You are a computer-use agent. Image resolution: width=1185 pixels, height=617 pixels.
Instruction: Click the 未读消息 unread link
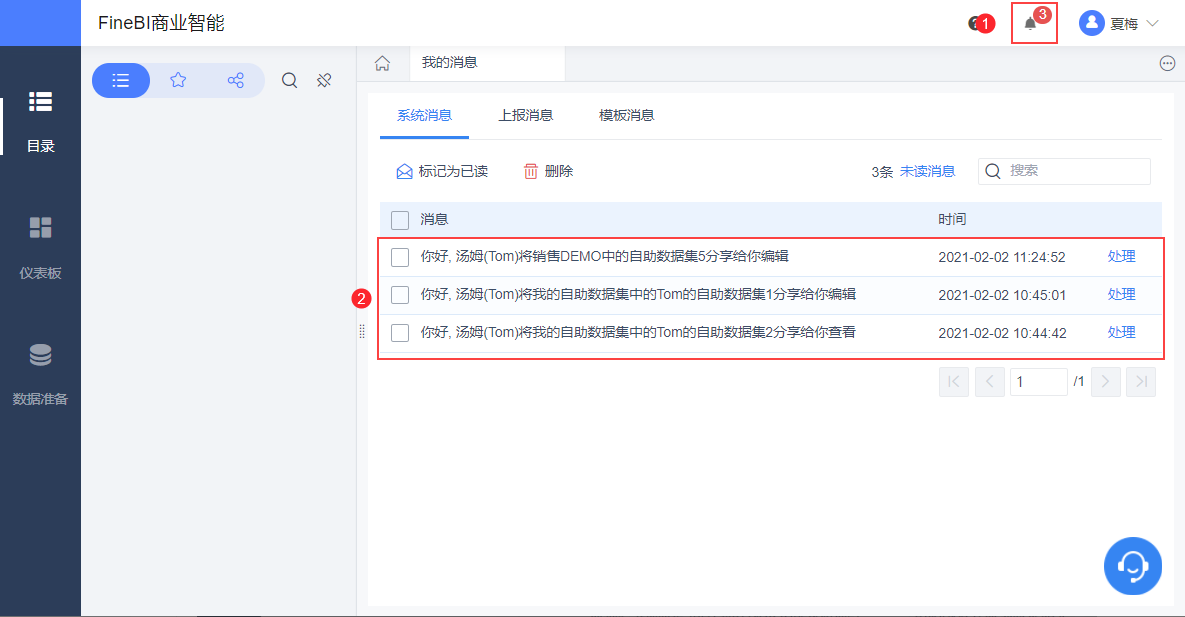point(927,172)
